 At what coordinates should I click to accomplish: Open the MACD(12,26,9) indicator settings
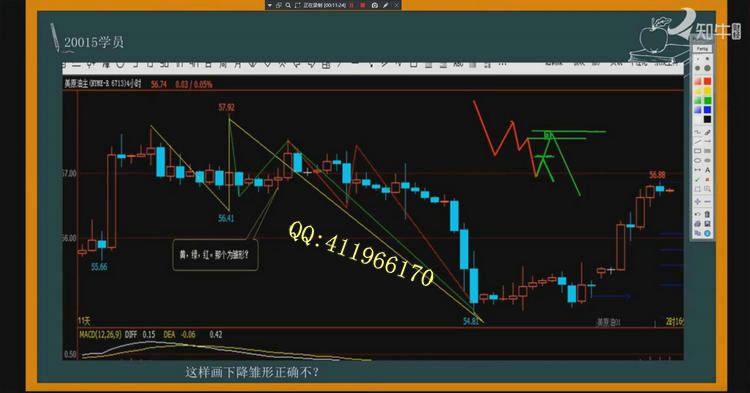(x=100, y=335)
